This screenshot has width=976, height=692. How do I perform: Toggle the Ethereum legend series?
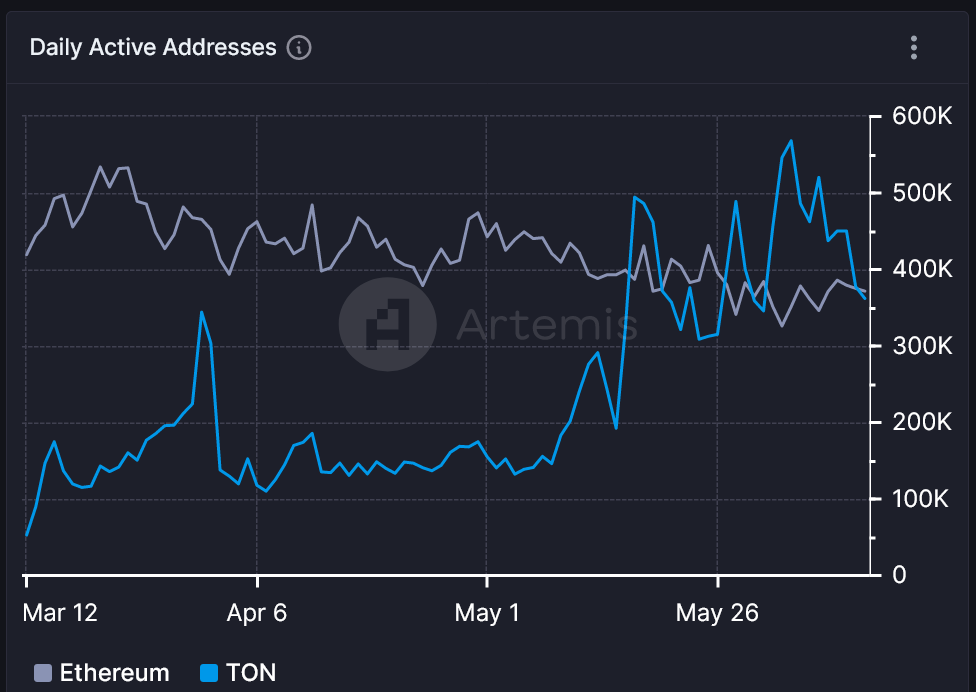tap(102, 673)
